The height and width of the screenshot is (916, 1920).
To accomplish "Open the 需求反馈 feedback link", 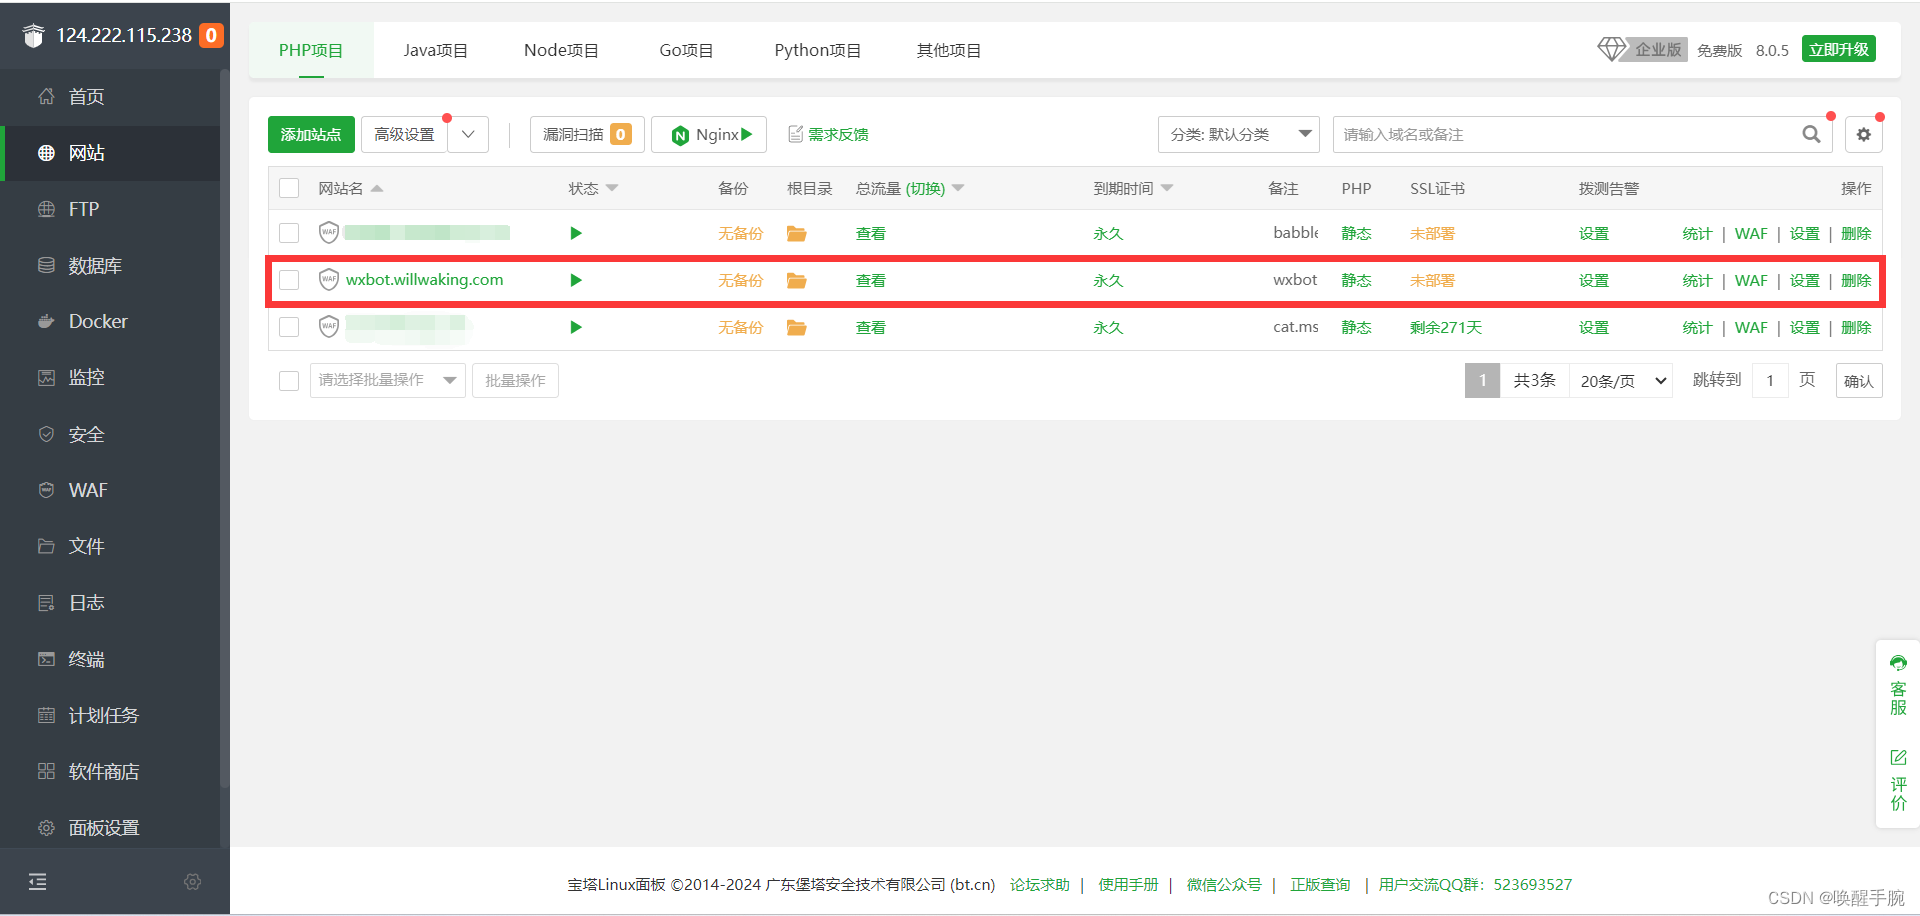I will coord(828,134).
